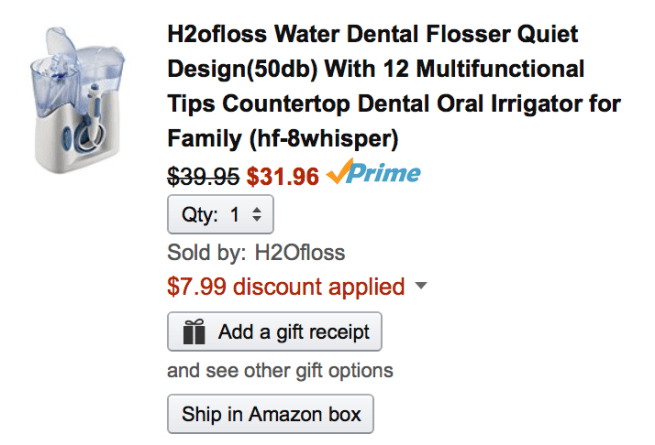The width and height of the screenshot is (655, 445).
Task: Click the Qty up-down arrows icon
Action: (255, 215)
